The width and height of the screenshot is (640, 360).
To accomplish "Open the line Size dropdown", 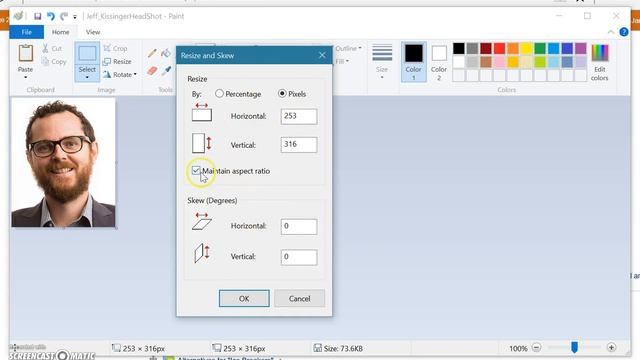I will pos(382,61).
